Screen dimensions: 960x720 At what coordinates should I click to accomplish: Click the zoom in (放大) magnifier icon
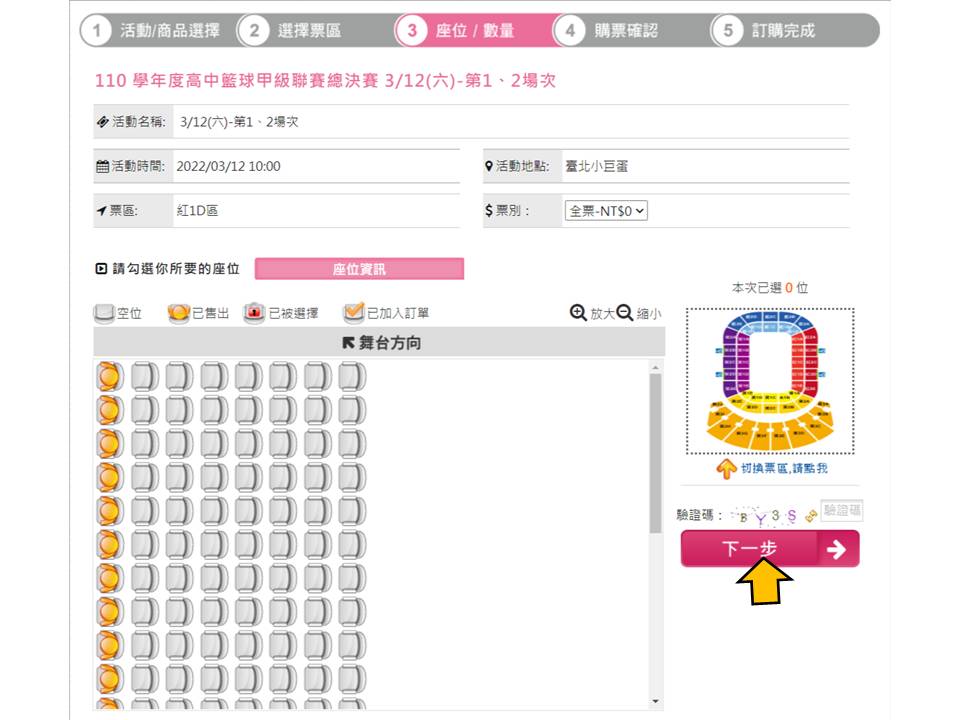578,313
